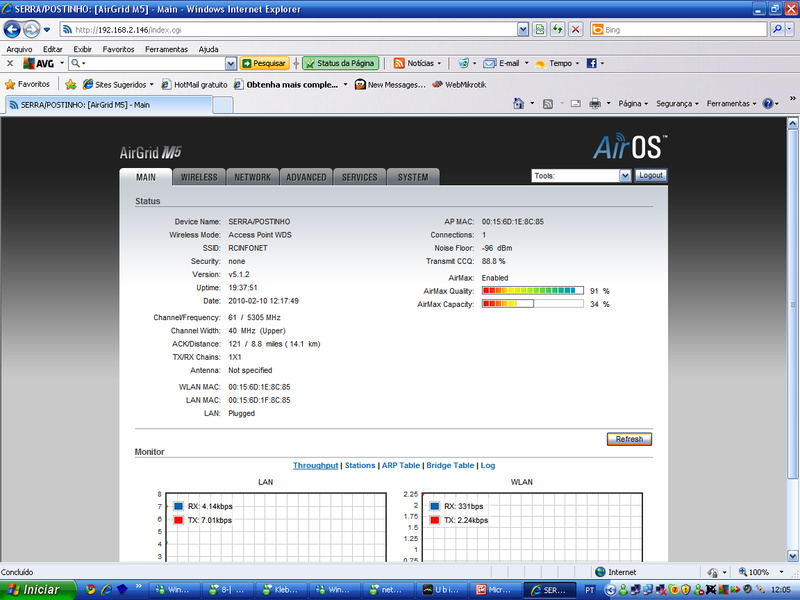The image size is (800, 600).
Task: Click the Status da Página button
Action: pyautogui.click(x=340, y=63)
